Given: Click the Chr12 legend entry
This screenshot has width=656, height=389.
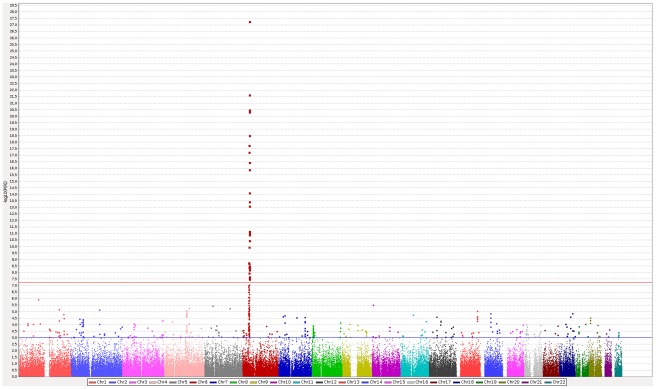Looking at the screenshot, I should (326, 382).
